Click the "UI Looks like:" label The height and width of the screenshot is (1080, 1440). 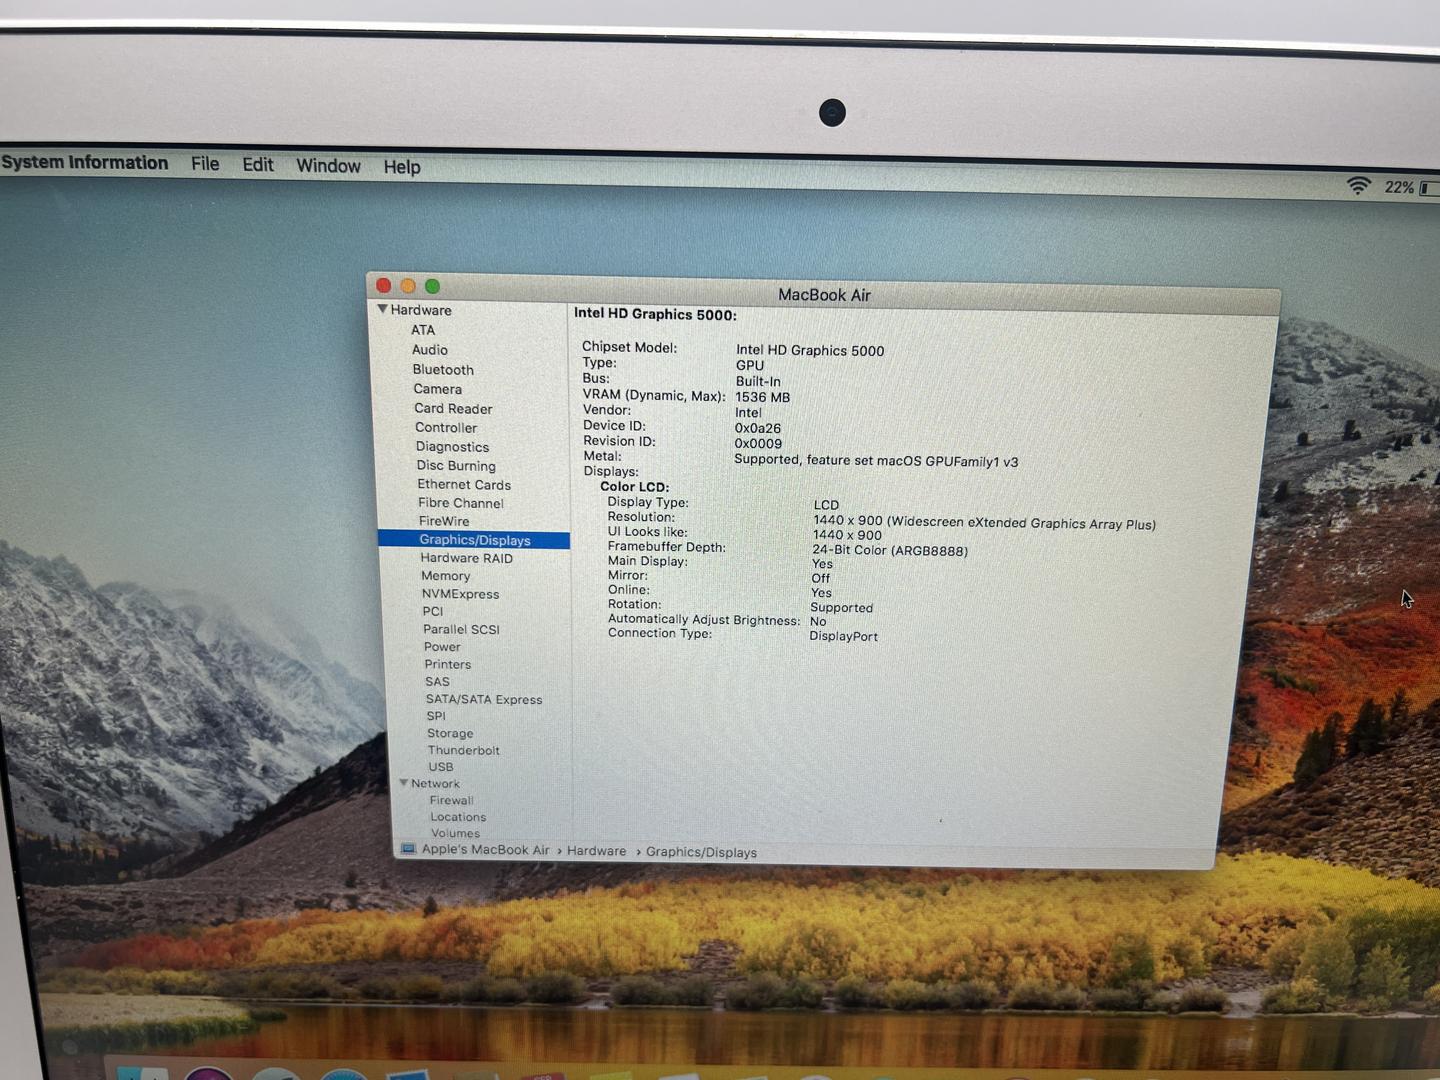pyautogui.click(x=647, y=532)
